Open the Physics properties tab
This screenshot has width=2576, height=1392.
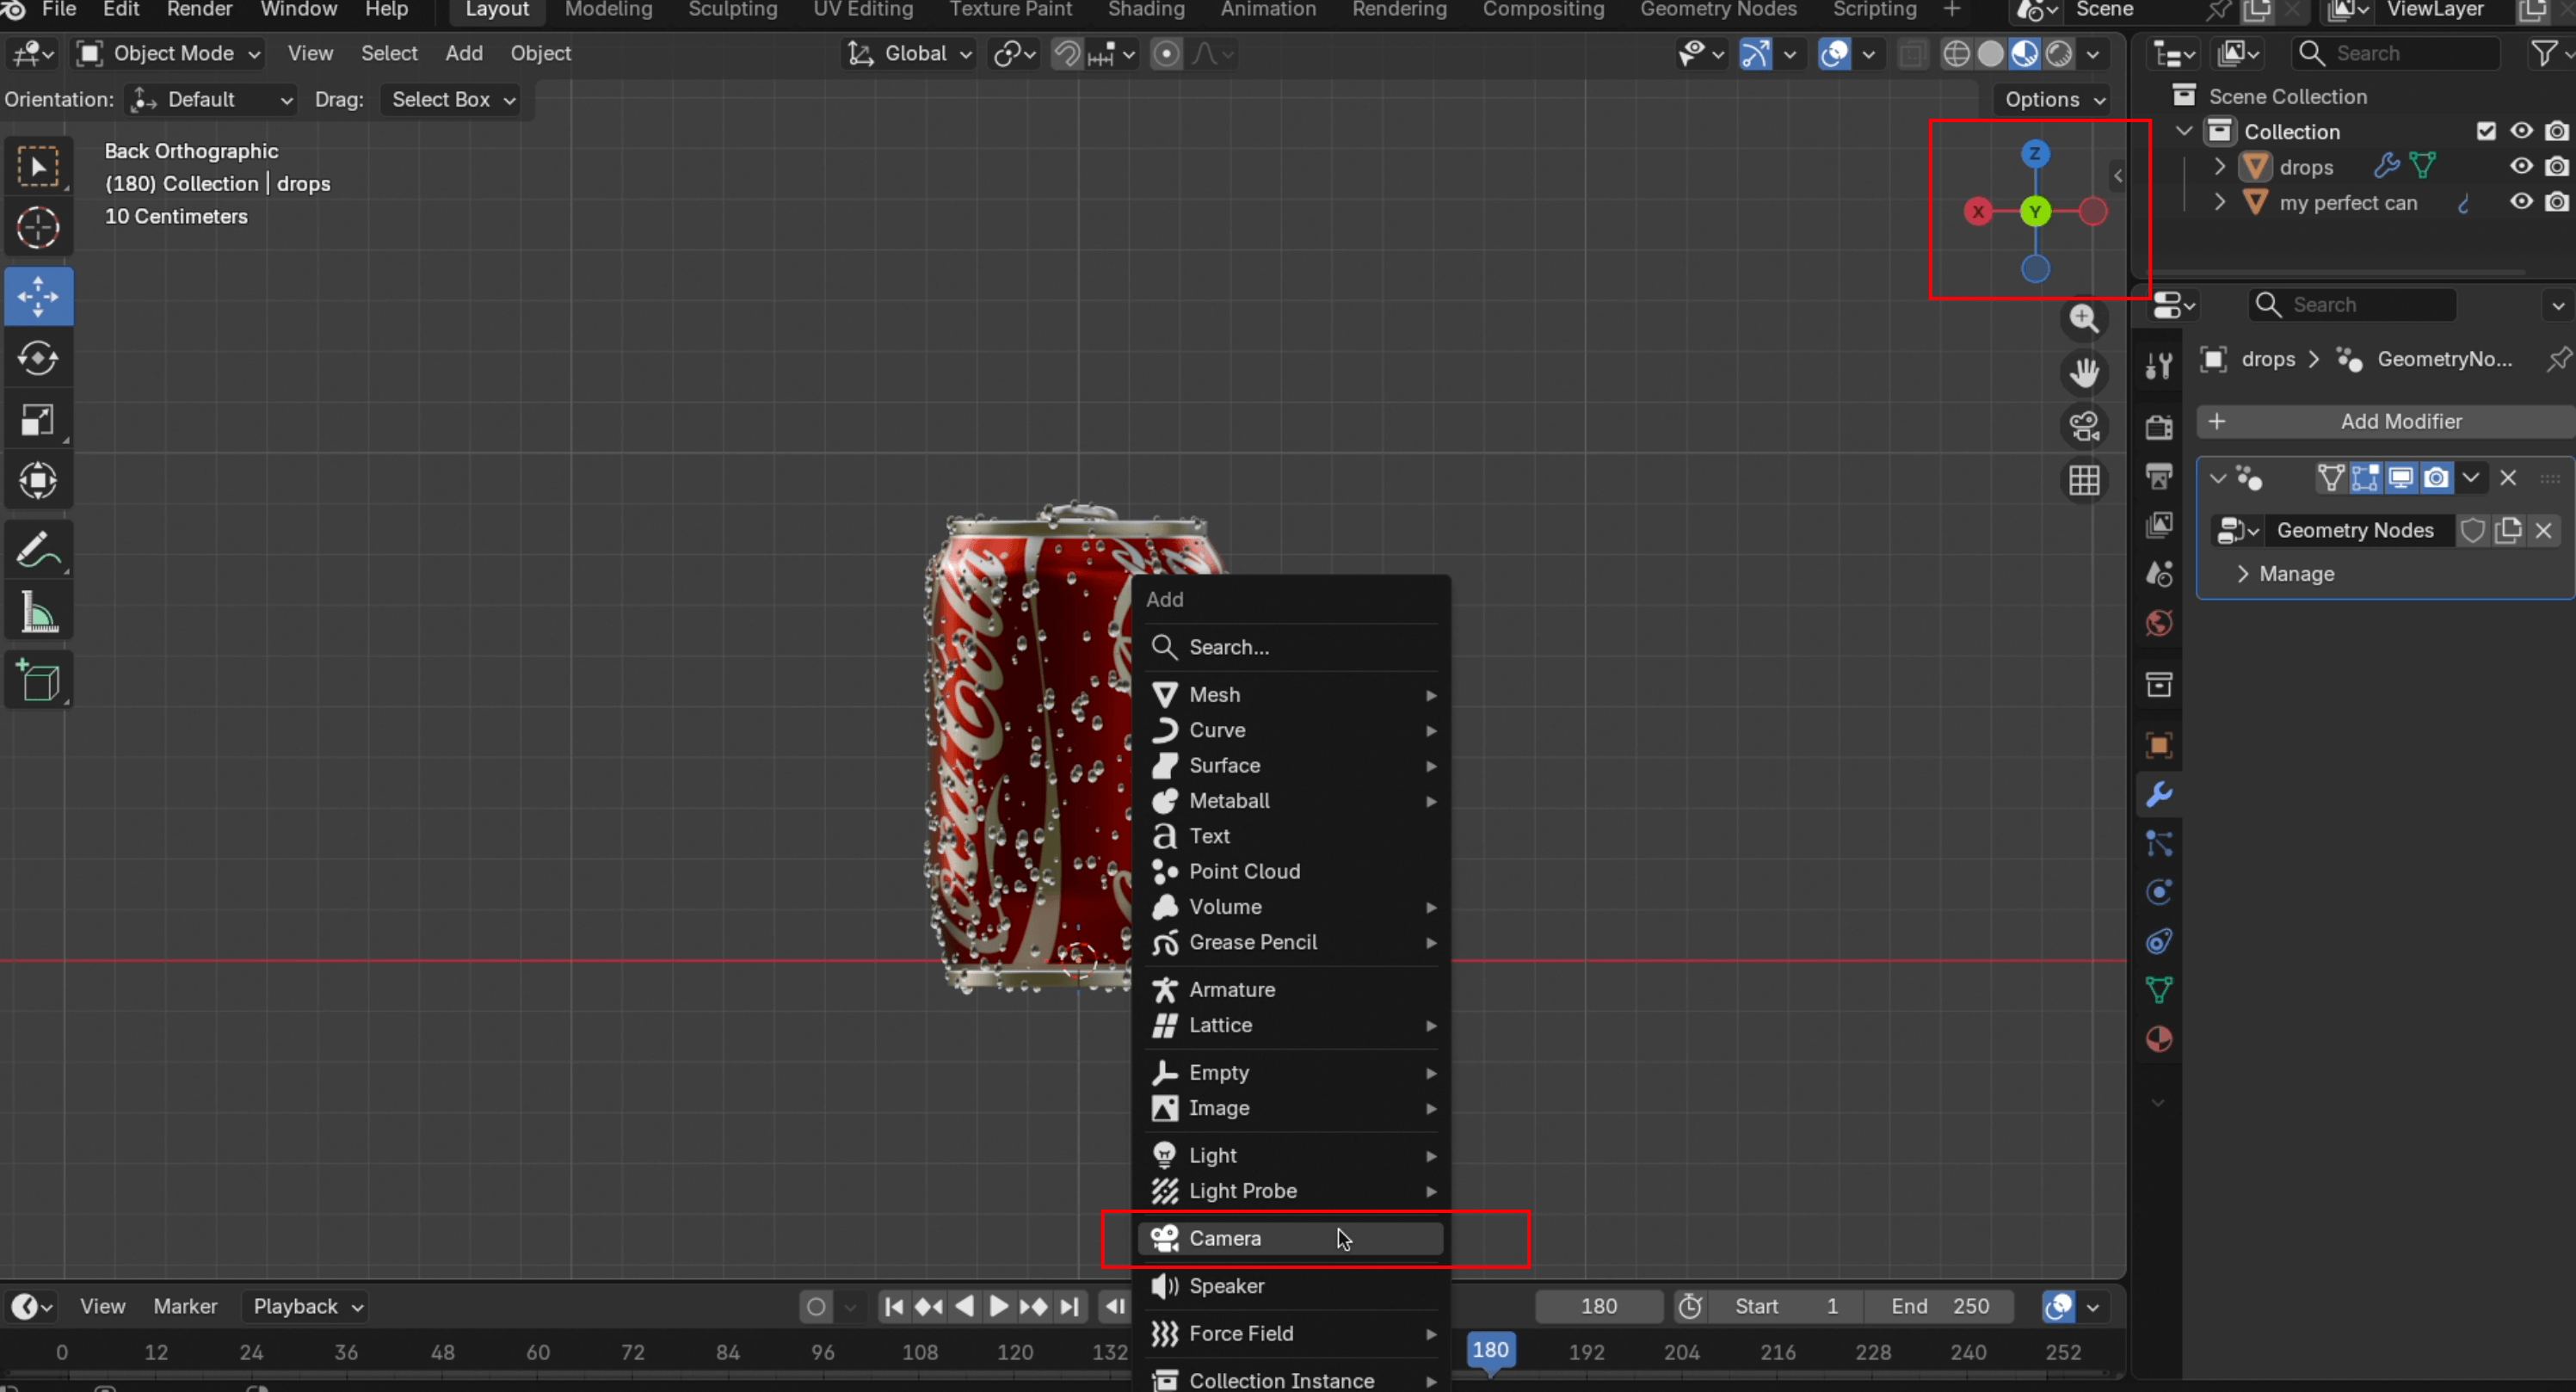tap(2159, 892)
